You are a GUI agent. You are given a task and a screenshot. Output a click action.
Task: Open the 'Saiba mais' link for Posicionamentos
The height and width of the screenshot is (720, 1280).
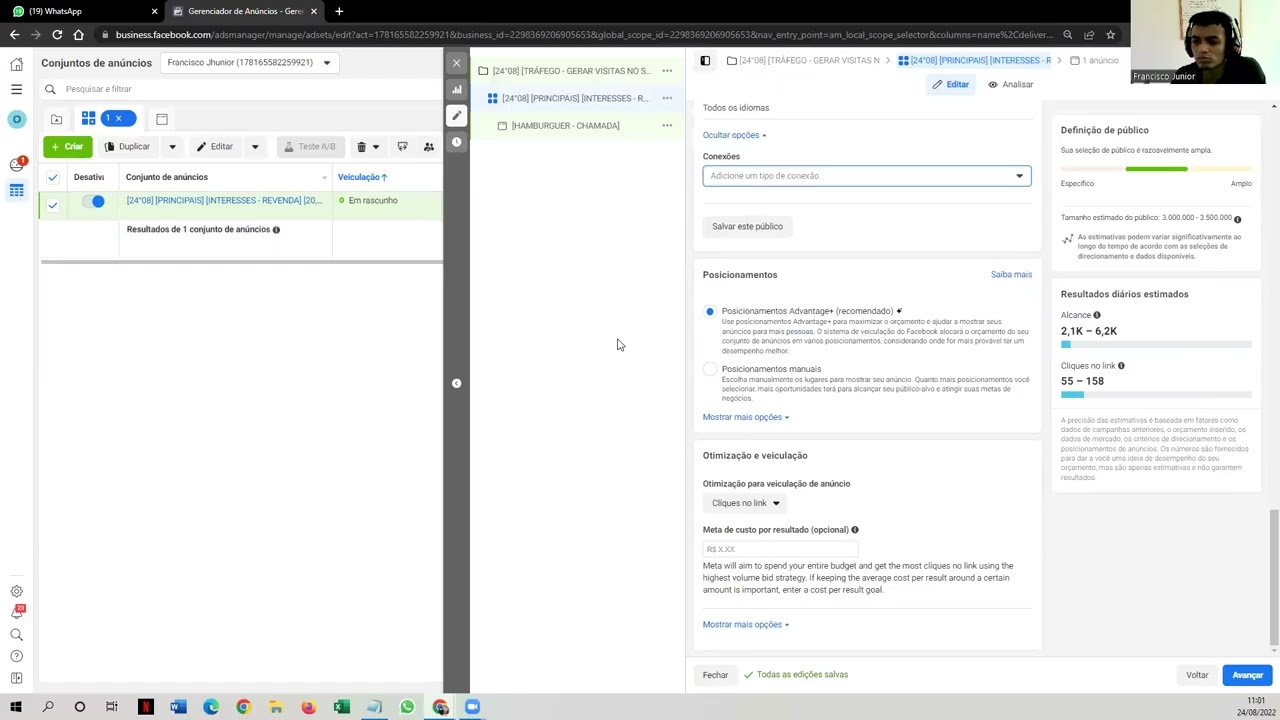(1011, 275)
